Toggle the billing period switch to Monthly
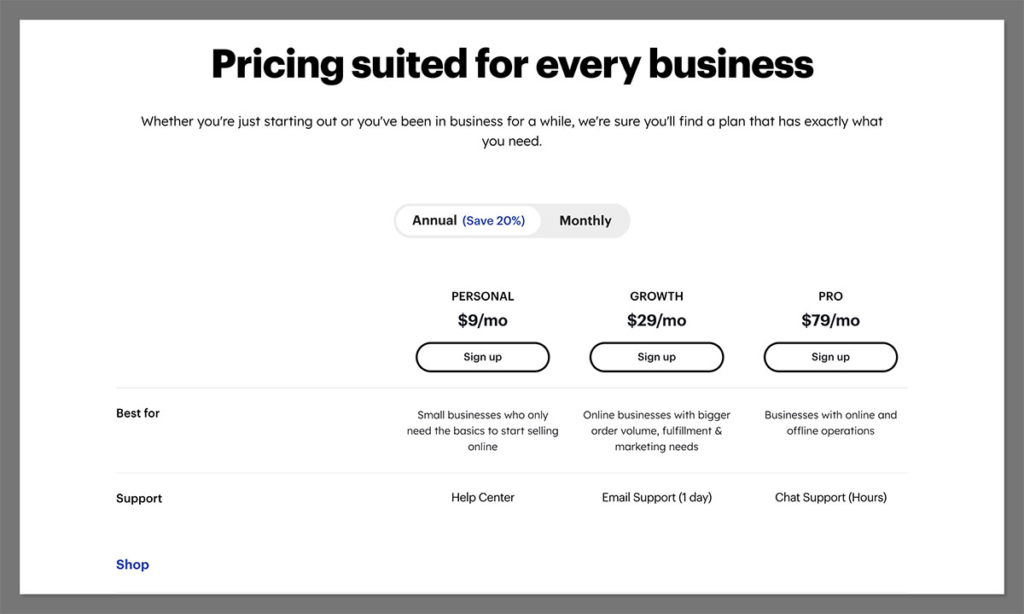Image resolution: width=1024 pixels, height=614 pixels. 585,220
